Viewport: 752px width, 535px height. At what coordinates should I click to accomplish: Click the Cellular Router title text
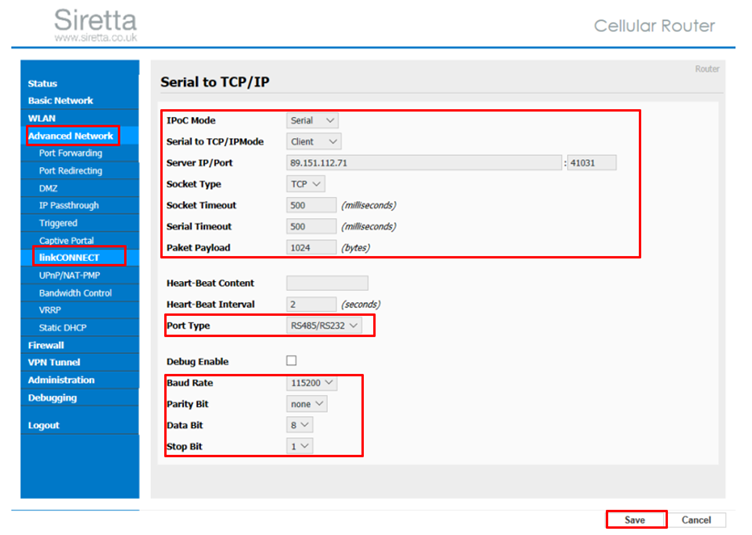654,26
